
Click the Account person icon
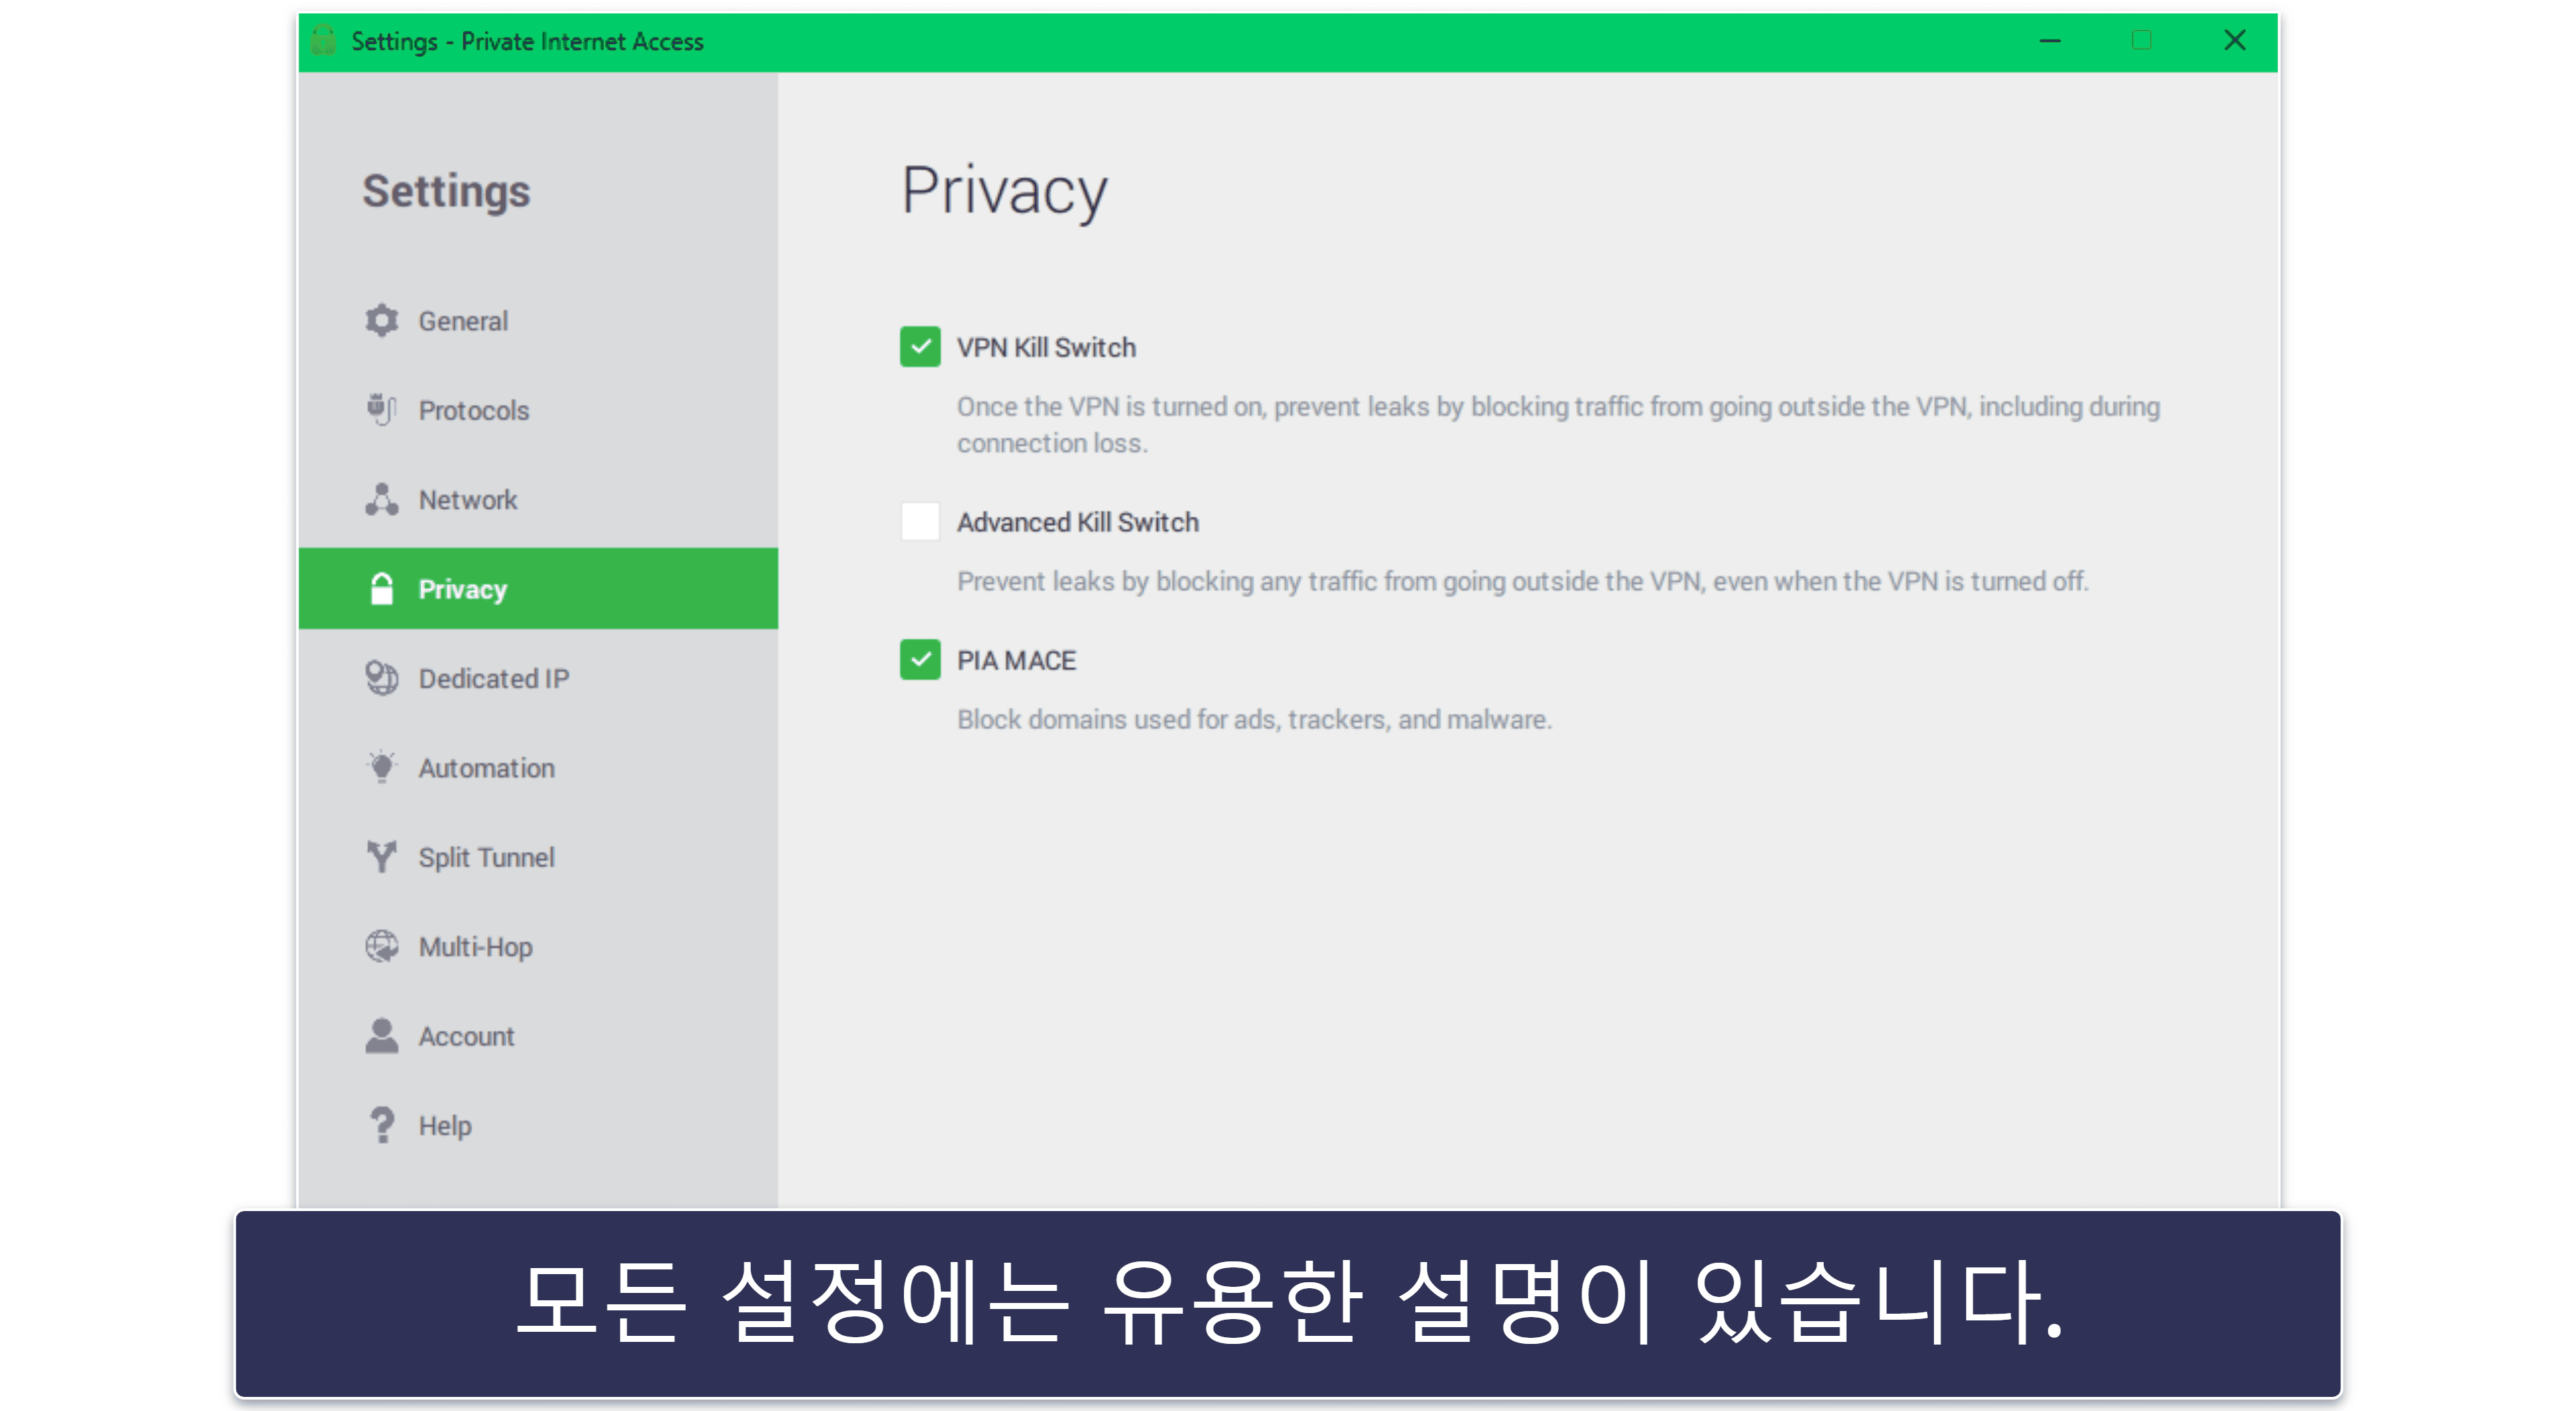click(x=381, y=1035)
